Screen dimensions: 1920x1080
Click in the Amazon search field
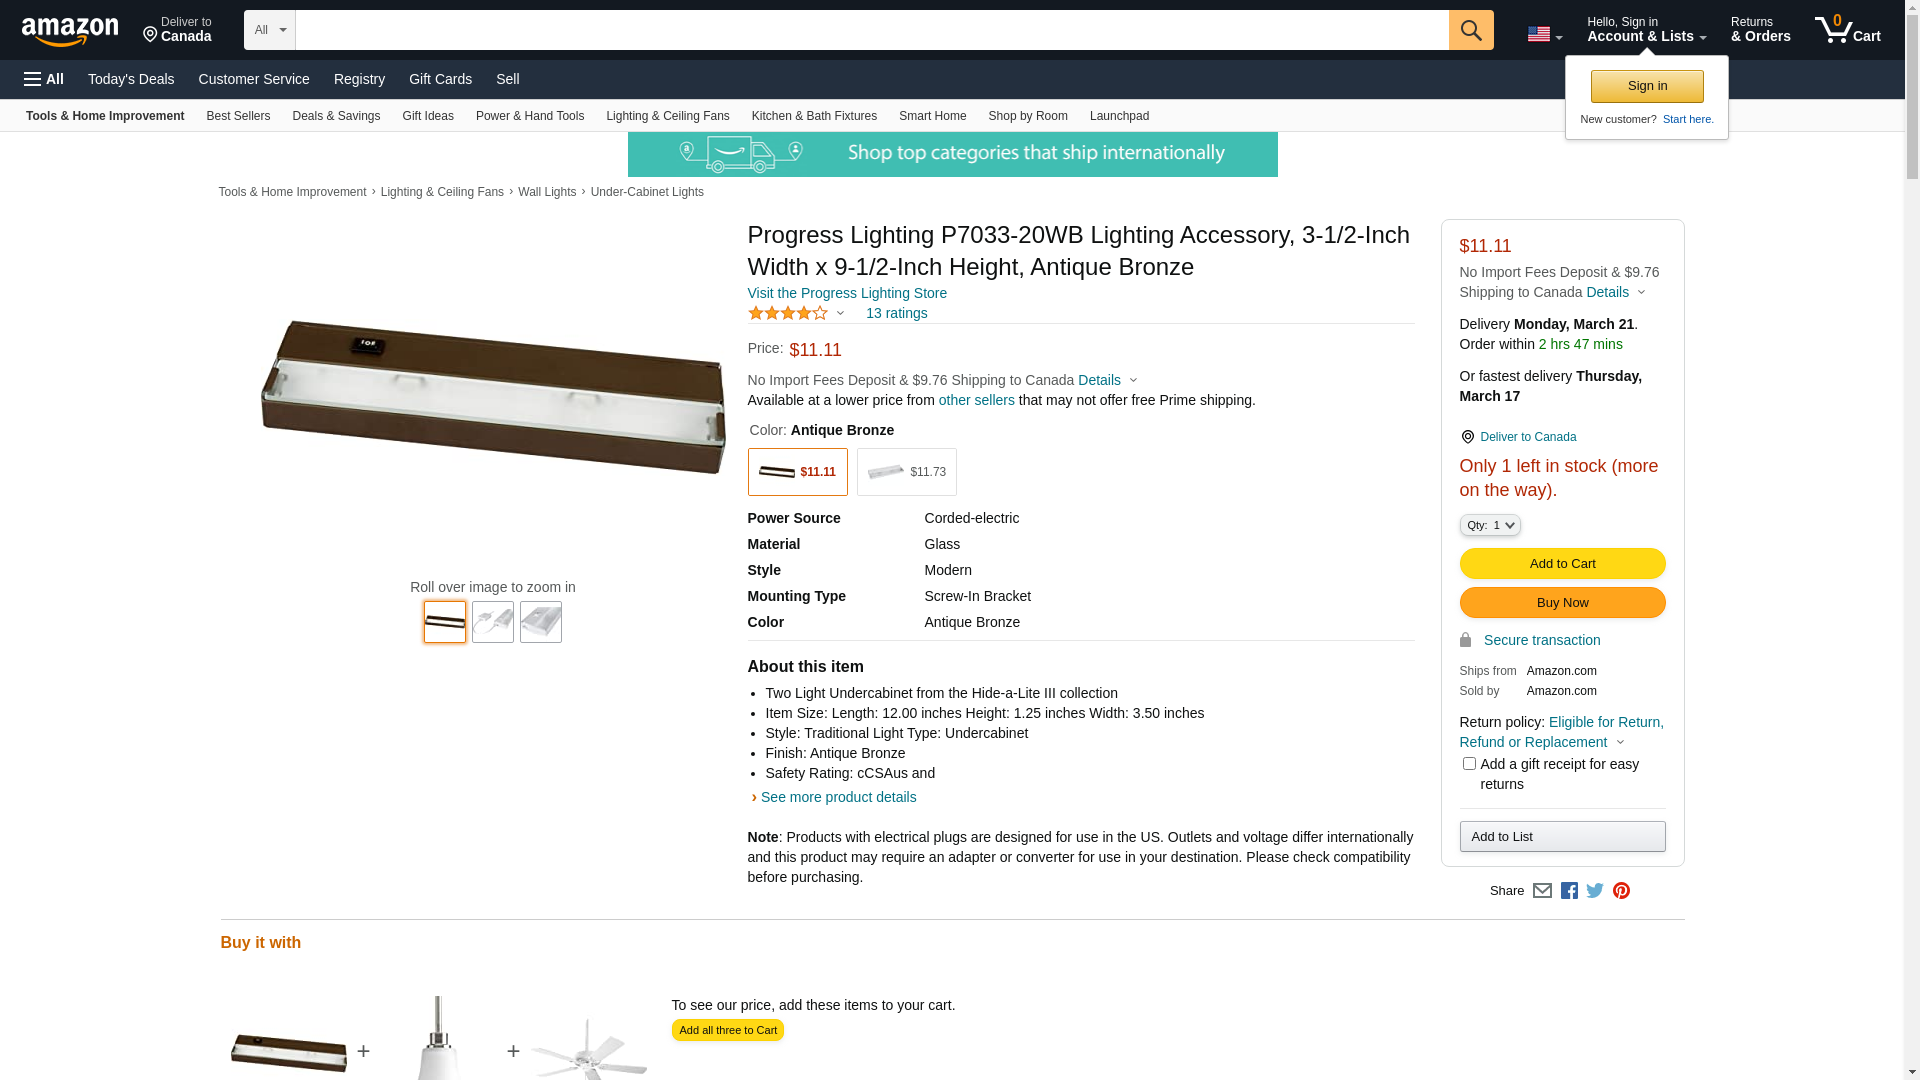(x=870, y=30)
